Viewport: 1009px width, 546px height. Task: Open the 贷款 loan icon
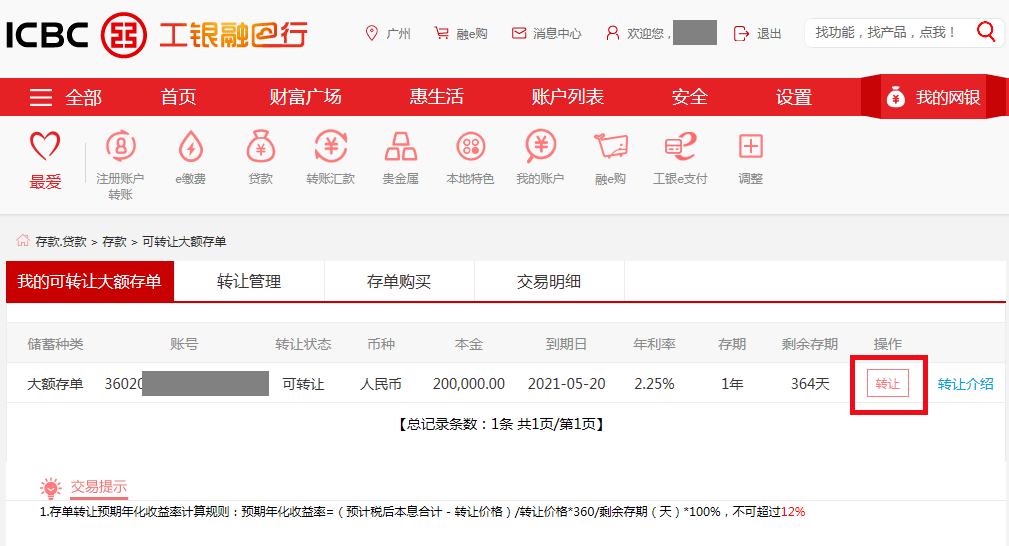pyautogui.click(x=261, y=146)
